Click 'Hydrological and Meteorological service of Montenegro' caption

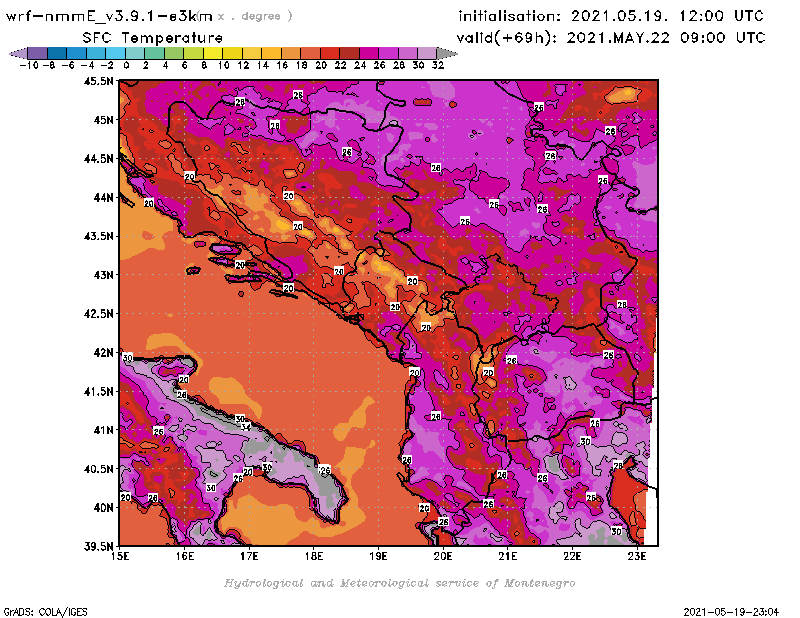(399, 583)
